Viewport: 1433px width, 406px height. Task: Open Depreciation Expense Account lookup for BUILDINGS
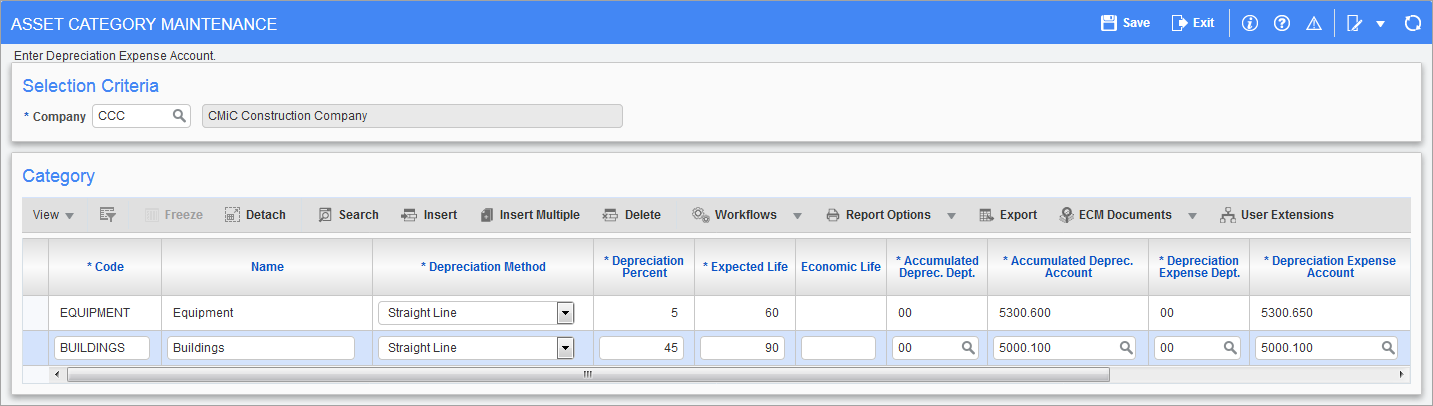(1388, 348)
